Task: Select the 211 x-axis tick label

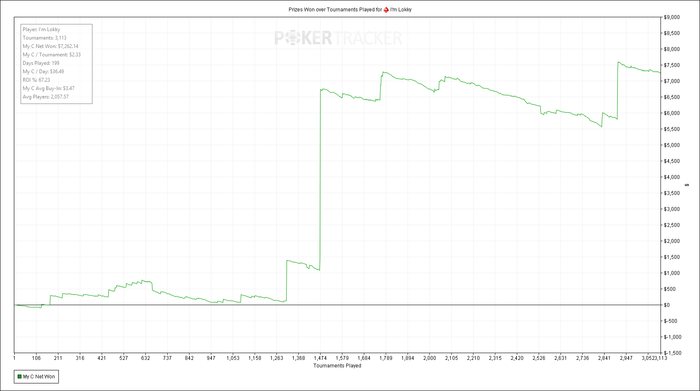Action: [x=58, y=358]
